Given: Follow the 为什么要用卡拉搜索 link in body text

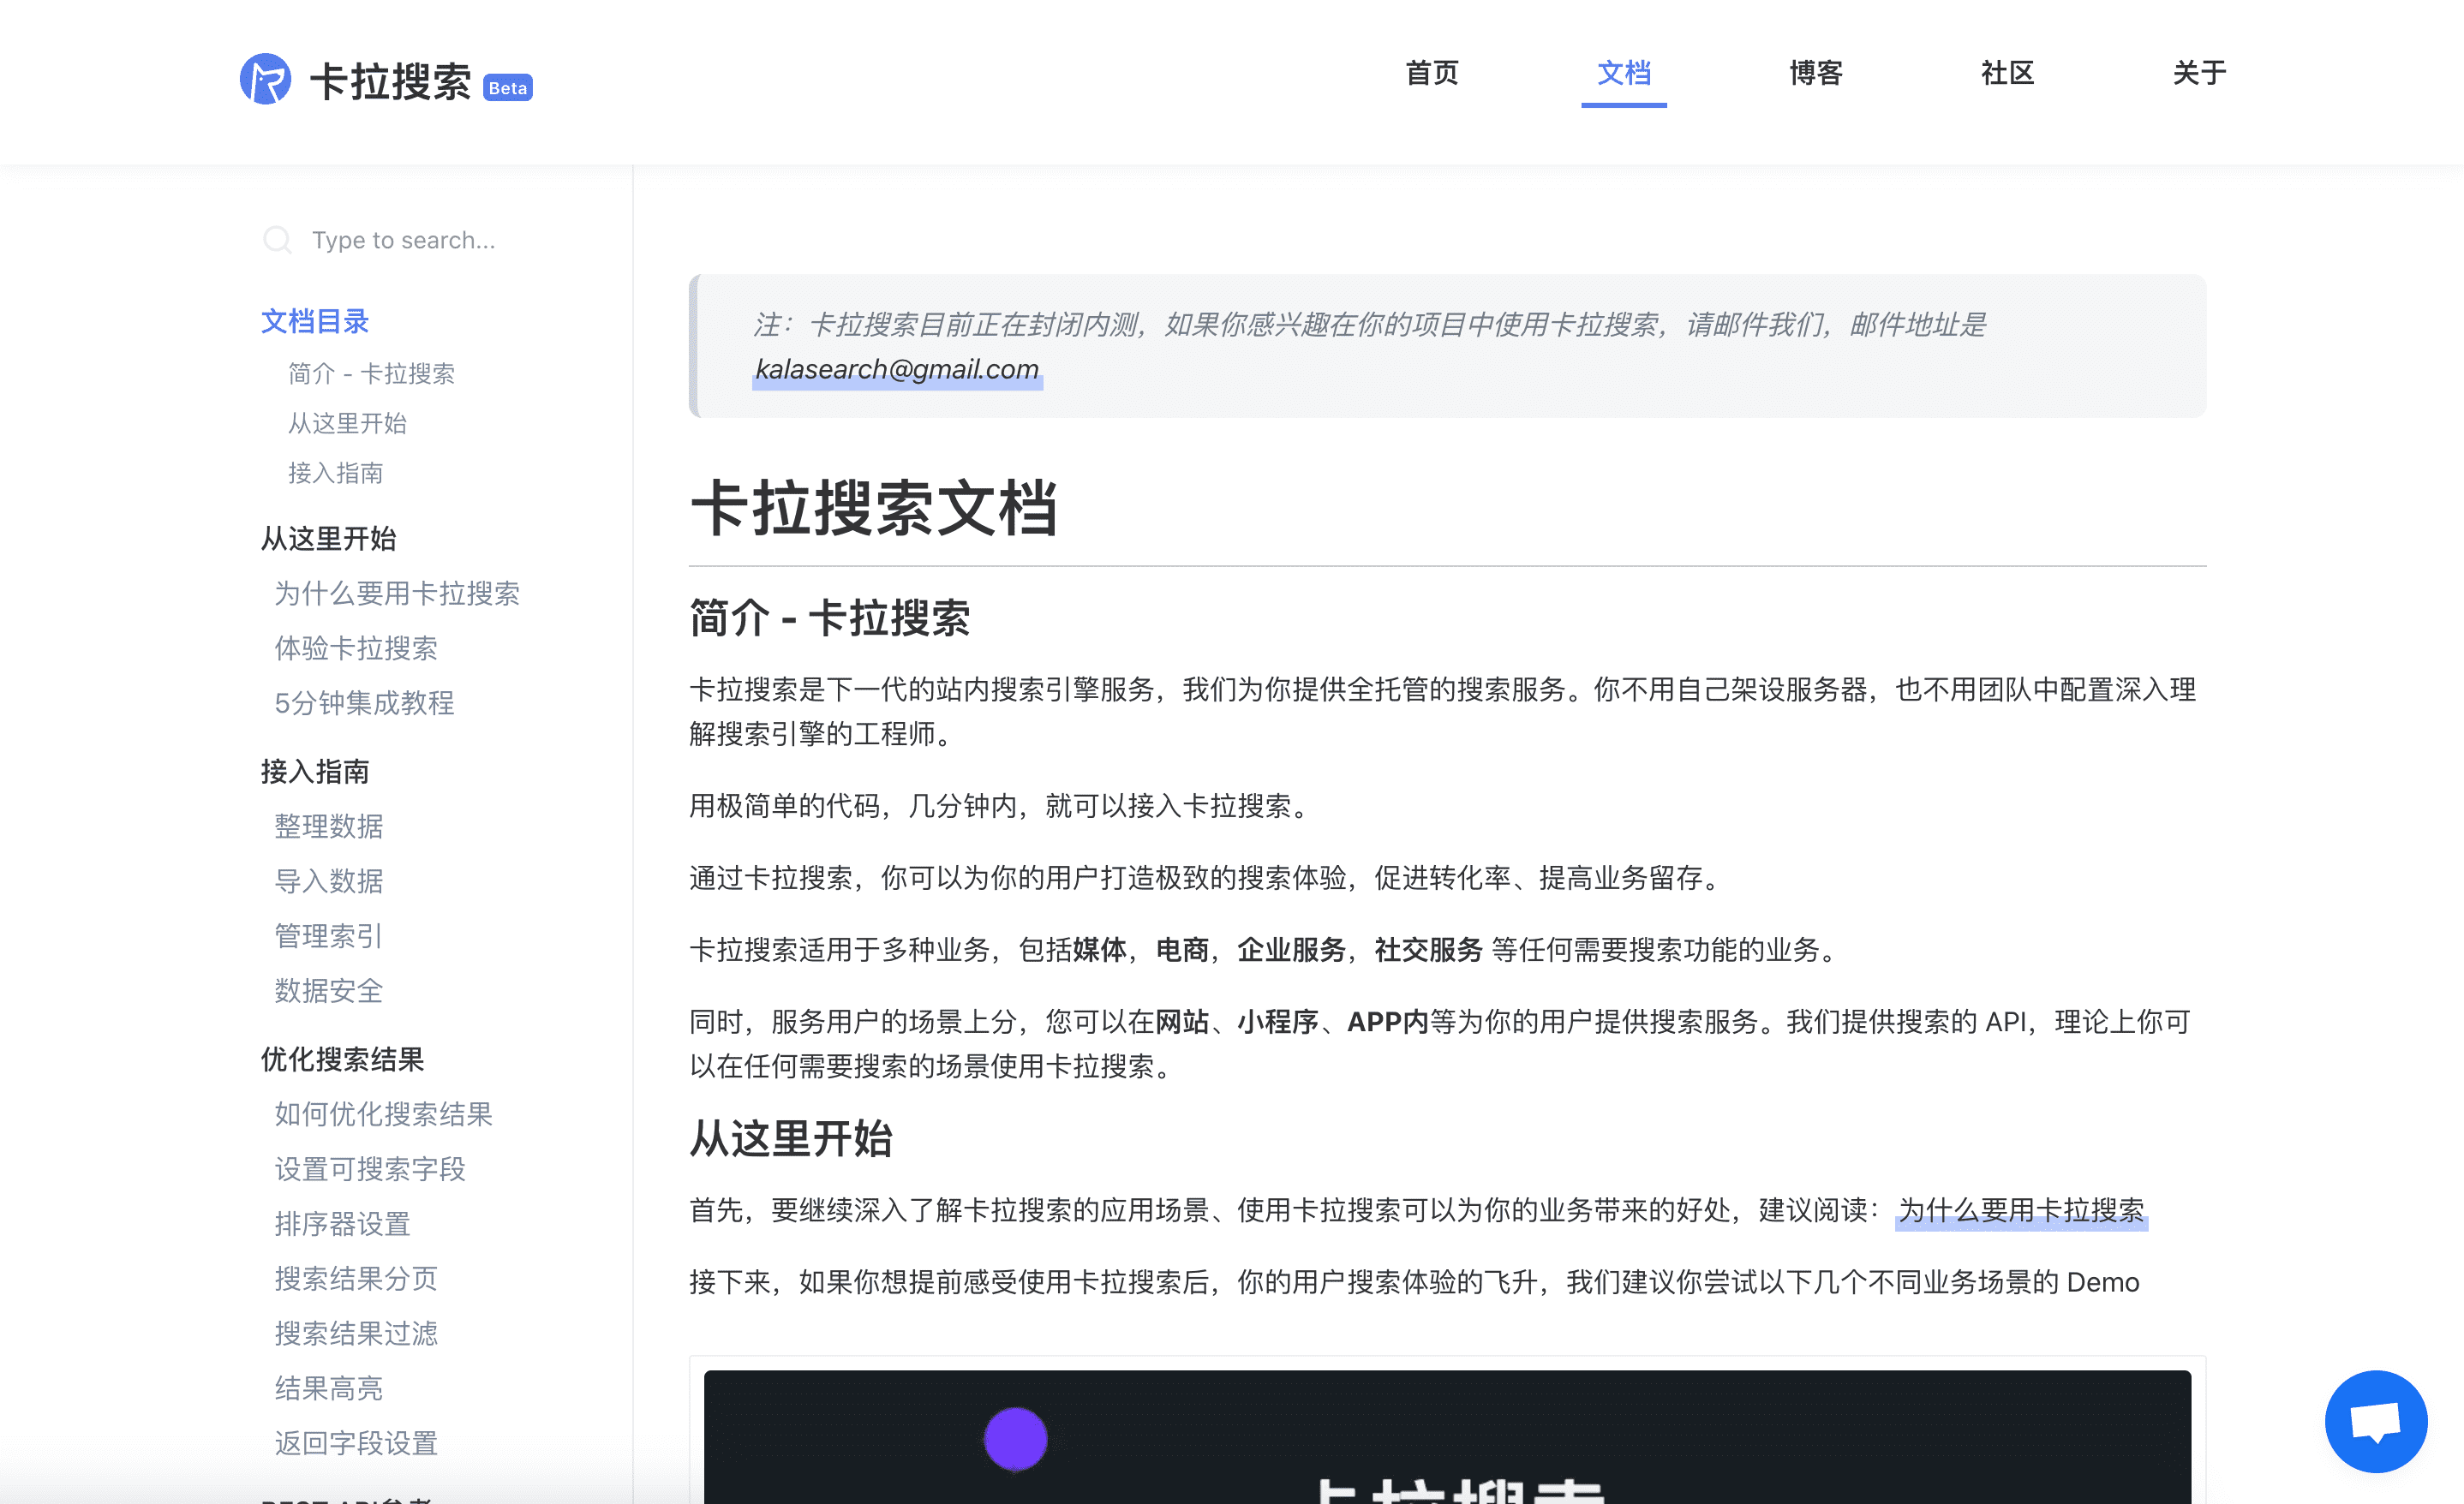Looking at the screenshot, I should tap(2021, 1210).
